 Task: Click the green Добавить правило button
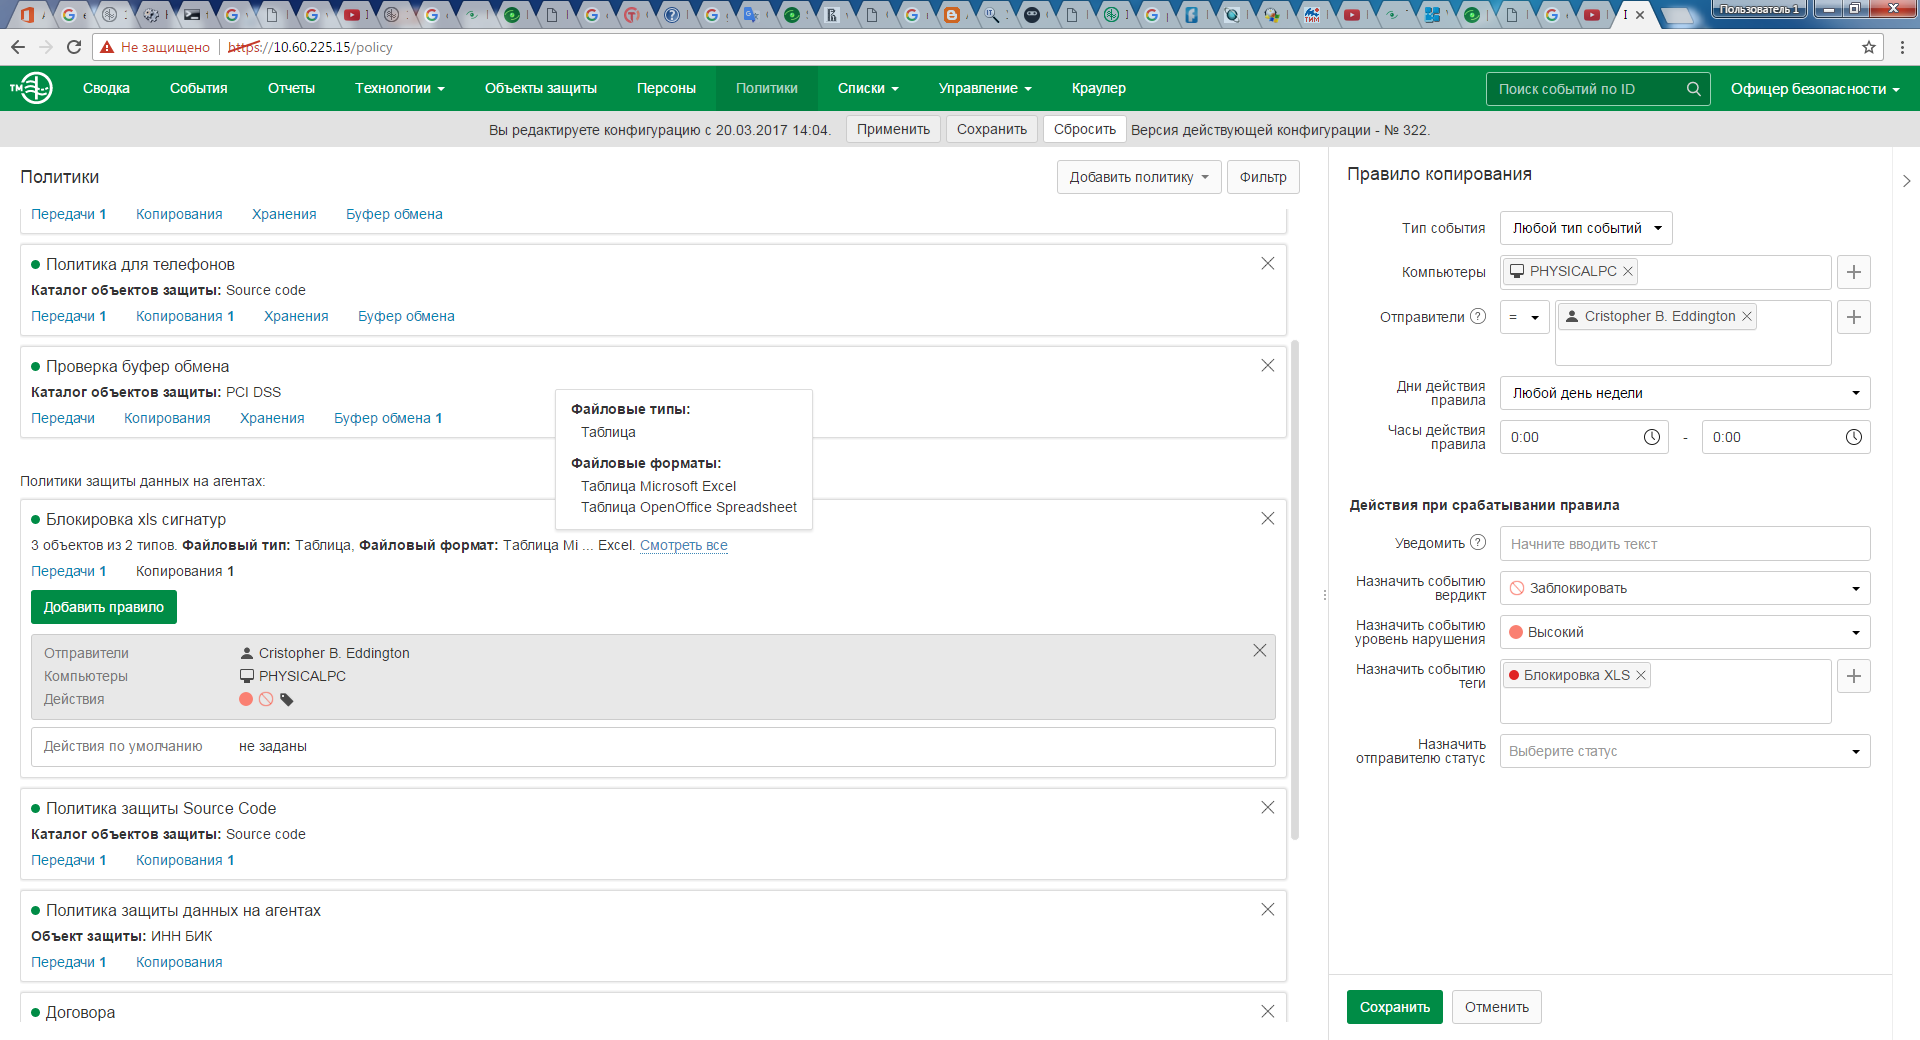click(104, 607)
